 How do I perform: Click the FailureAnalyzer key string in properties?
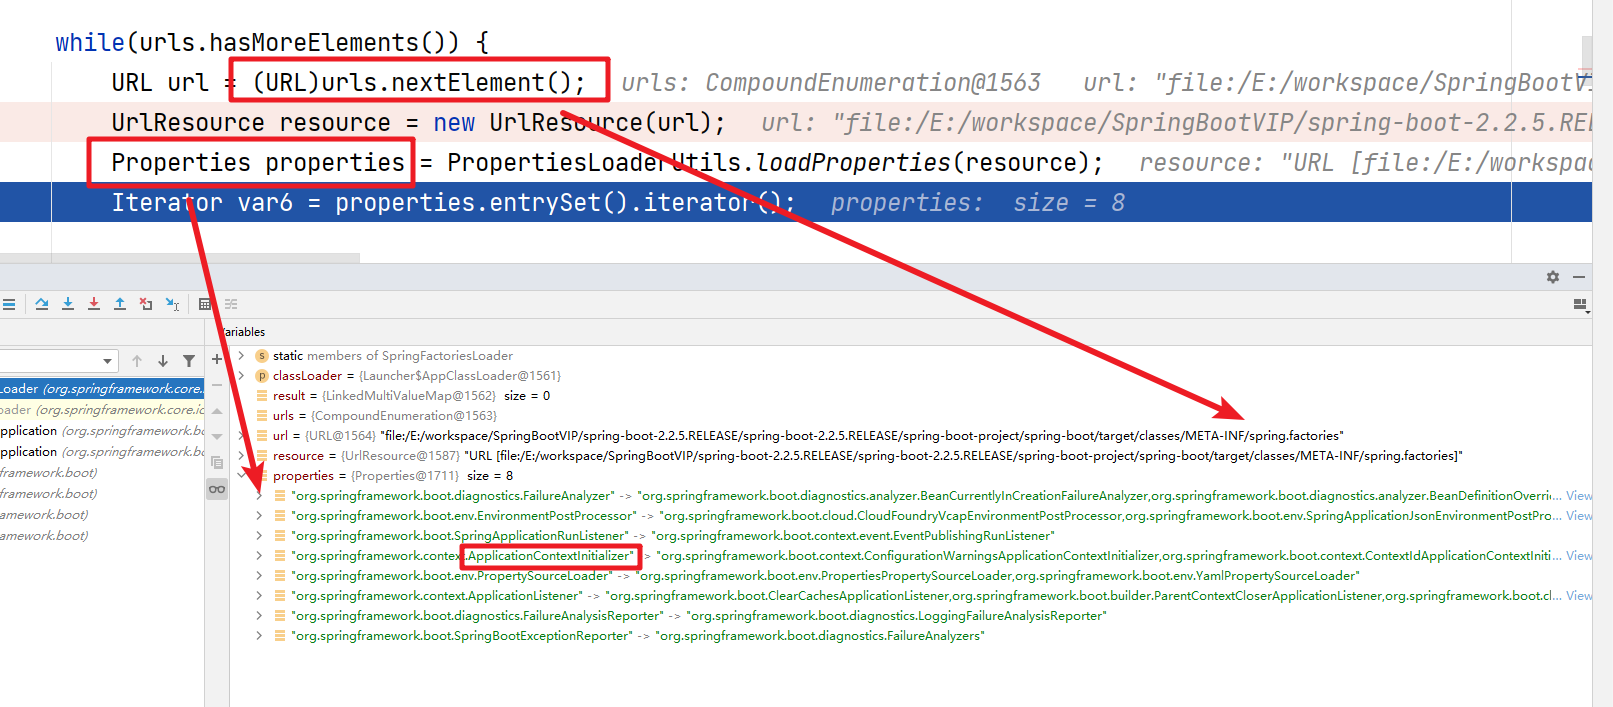click(453, 495)
